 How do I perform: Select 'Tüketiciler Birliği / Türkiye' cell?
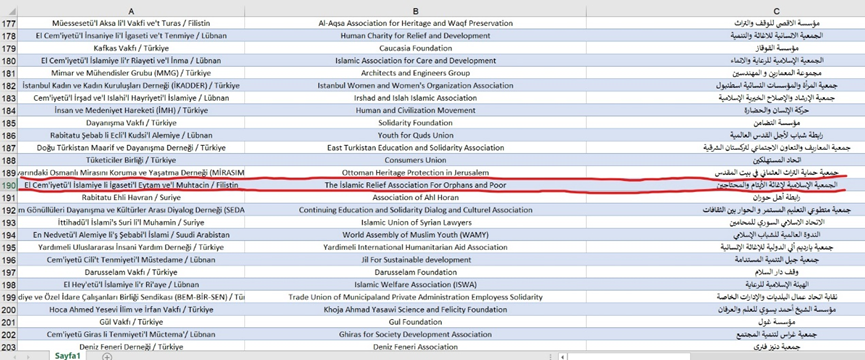click(x=131, y=160)
